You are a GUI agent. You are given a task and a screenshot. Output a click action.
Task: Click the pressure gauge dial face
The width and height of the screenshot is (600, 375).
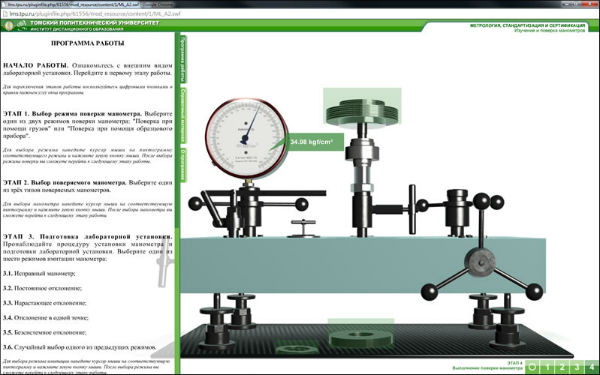click(x=246, y=138)
